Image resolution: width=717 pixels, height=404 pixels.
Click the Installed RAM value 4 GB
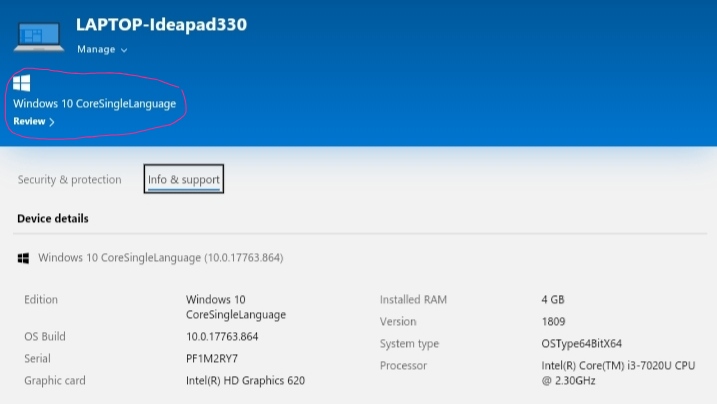(553, 300)
